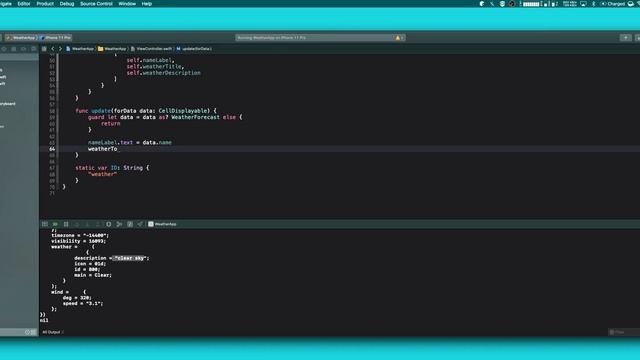
Task: Select WeatherApp process in debug bar
Action: point(162,224)
